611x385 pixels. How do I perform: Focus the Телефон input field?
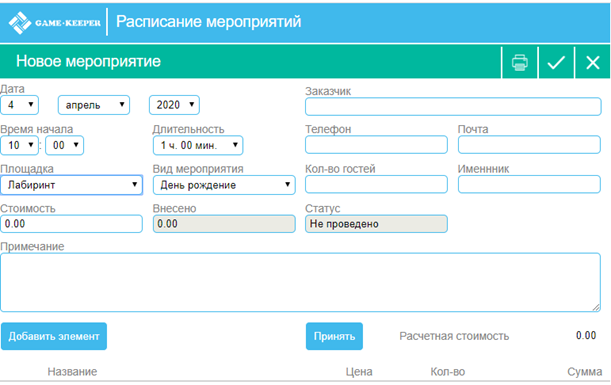376,145
